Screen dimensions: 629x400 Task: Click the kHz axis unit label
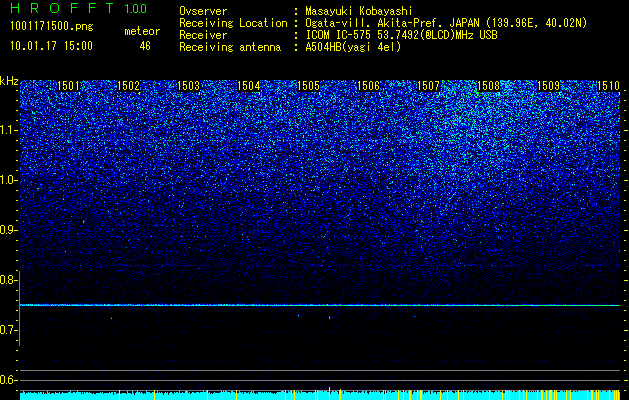(9, 81)
